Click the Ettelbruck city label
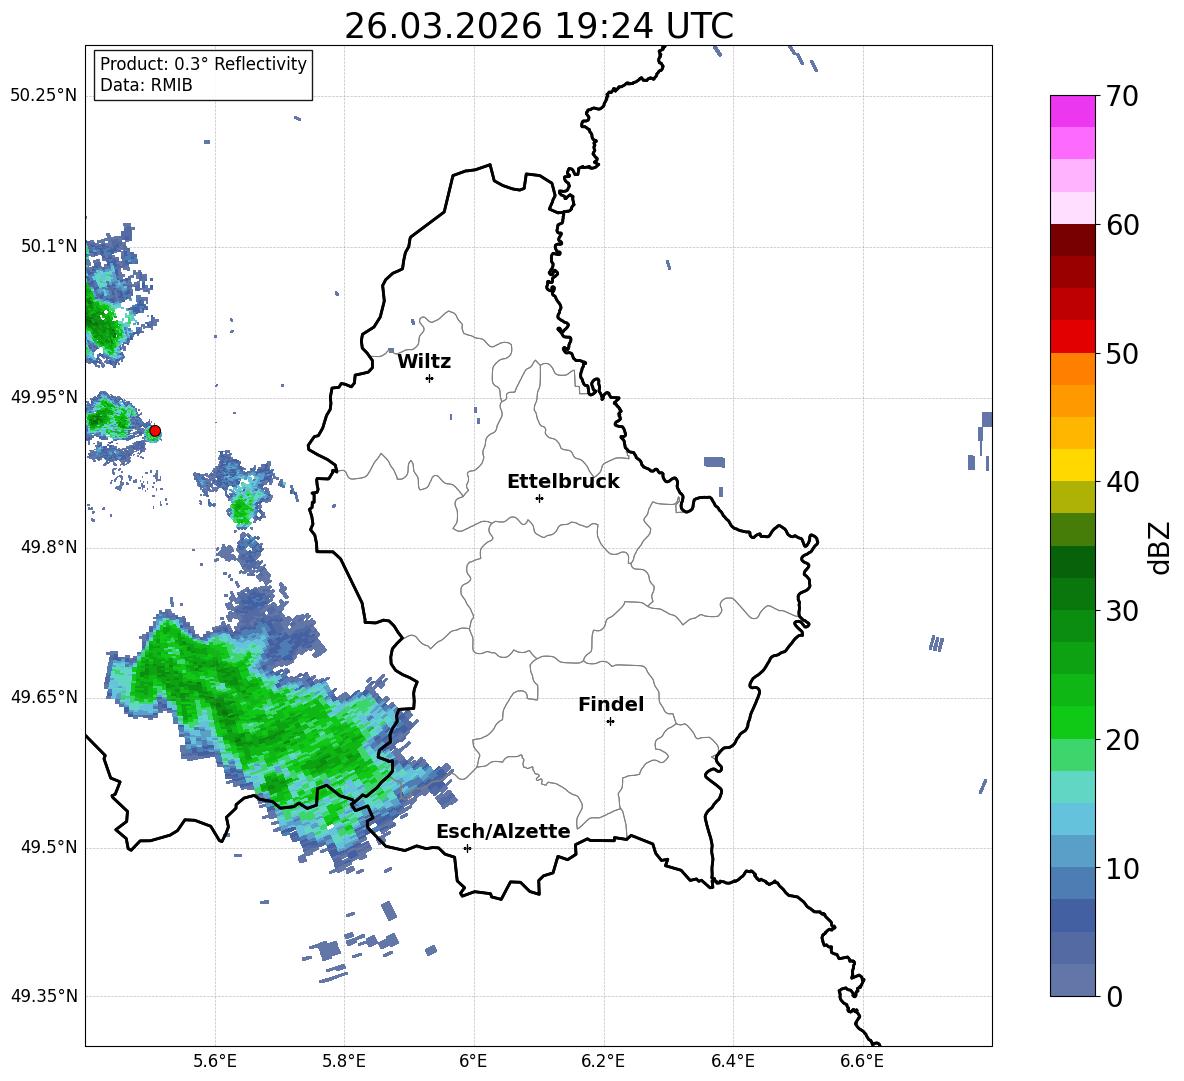 (x=563, y=482)
